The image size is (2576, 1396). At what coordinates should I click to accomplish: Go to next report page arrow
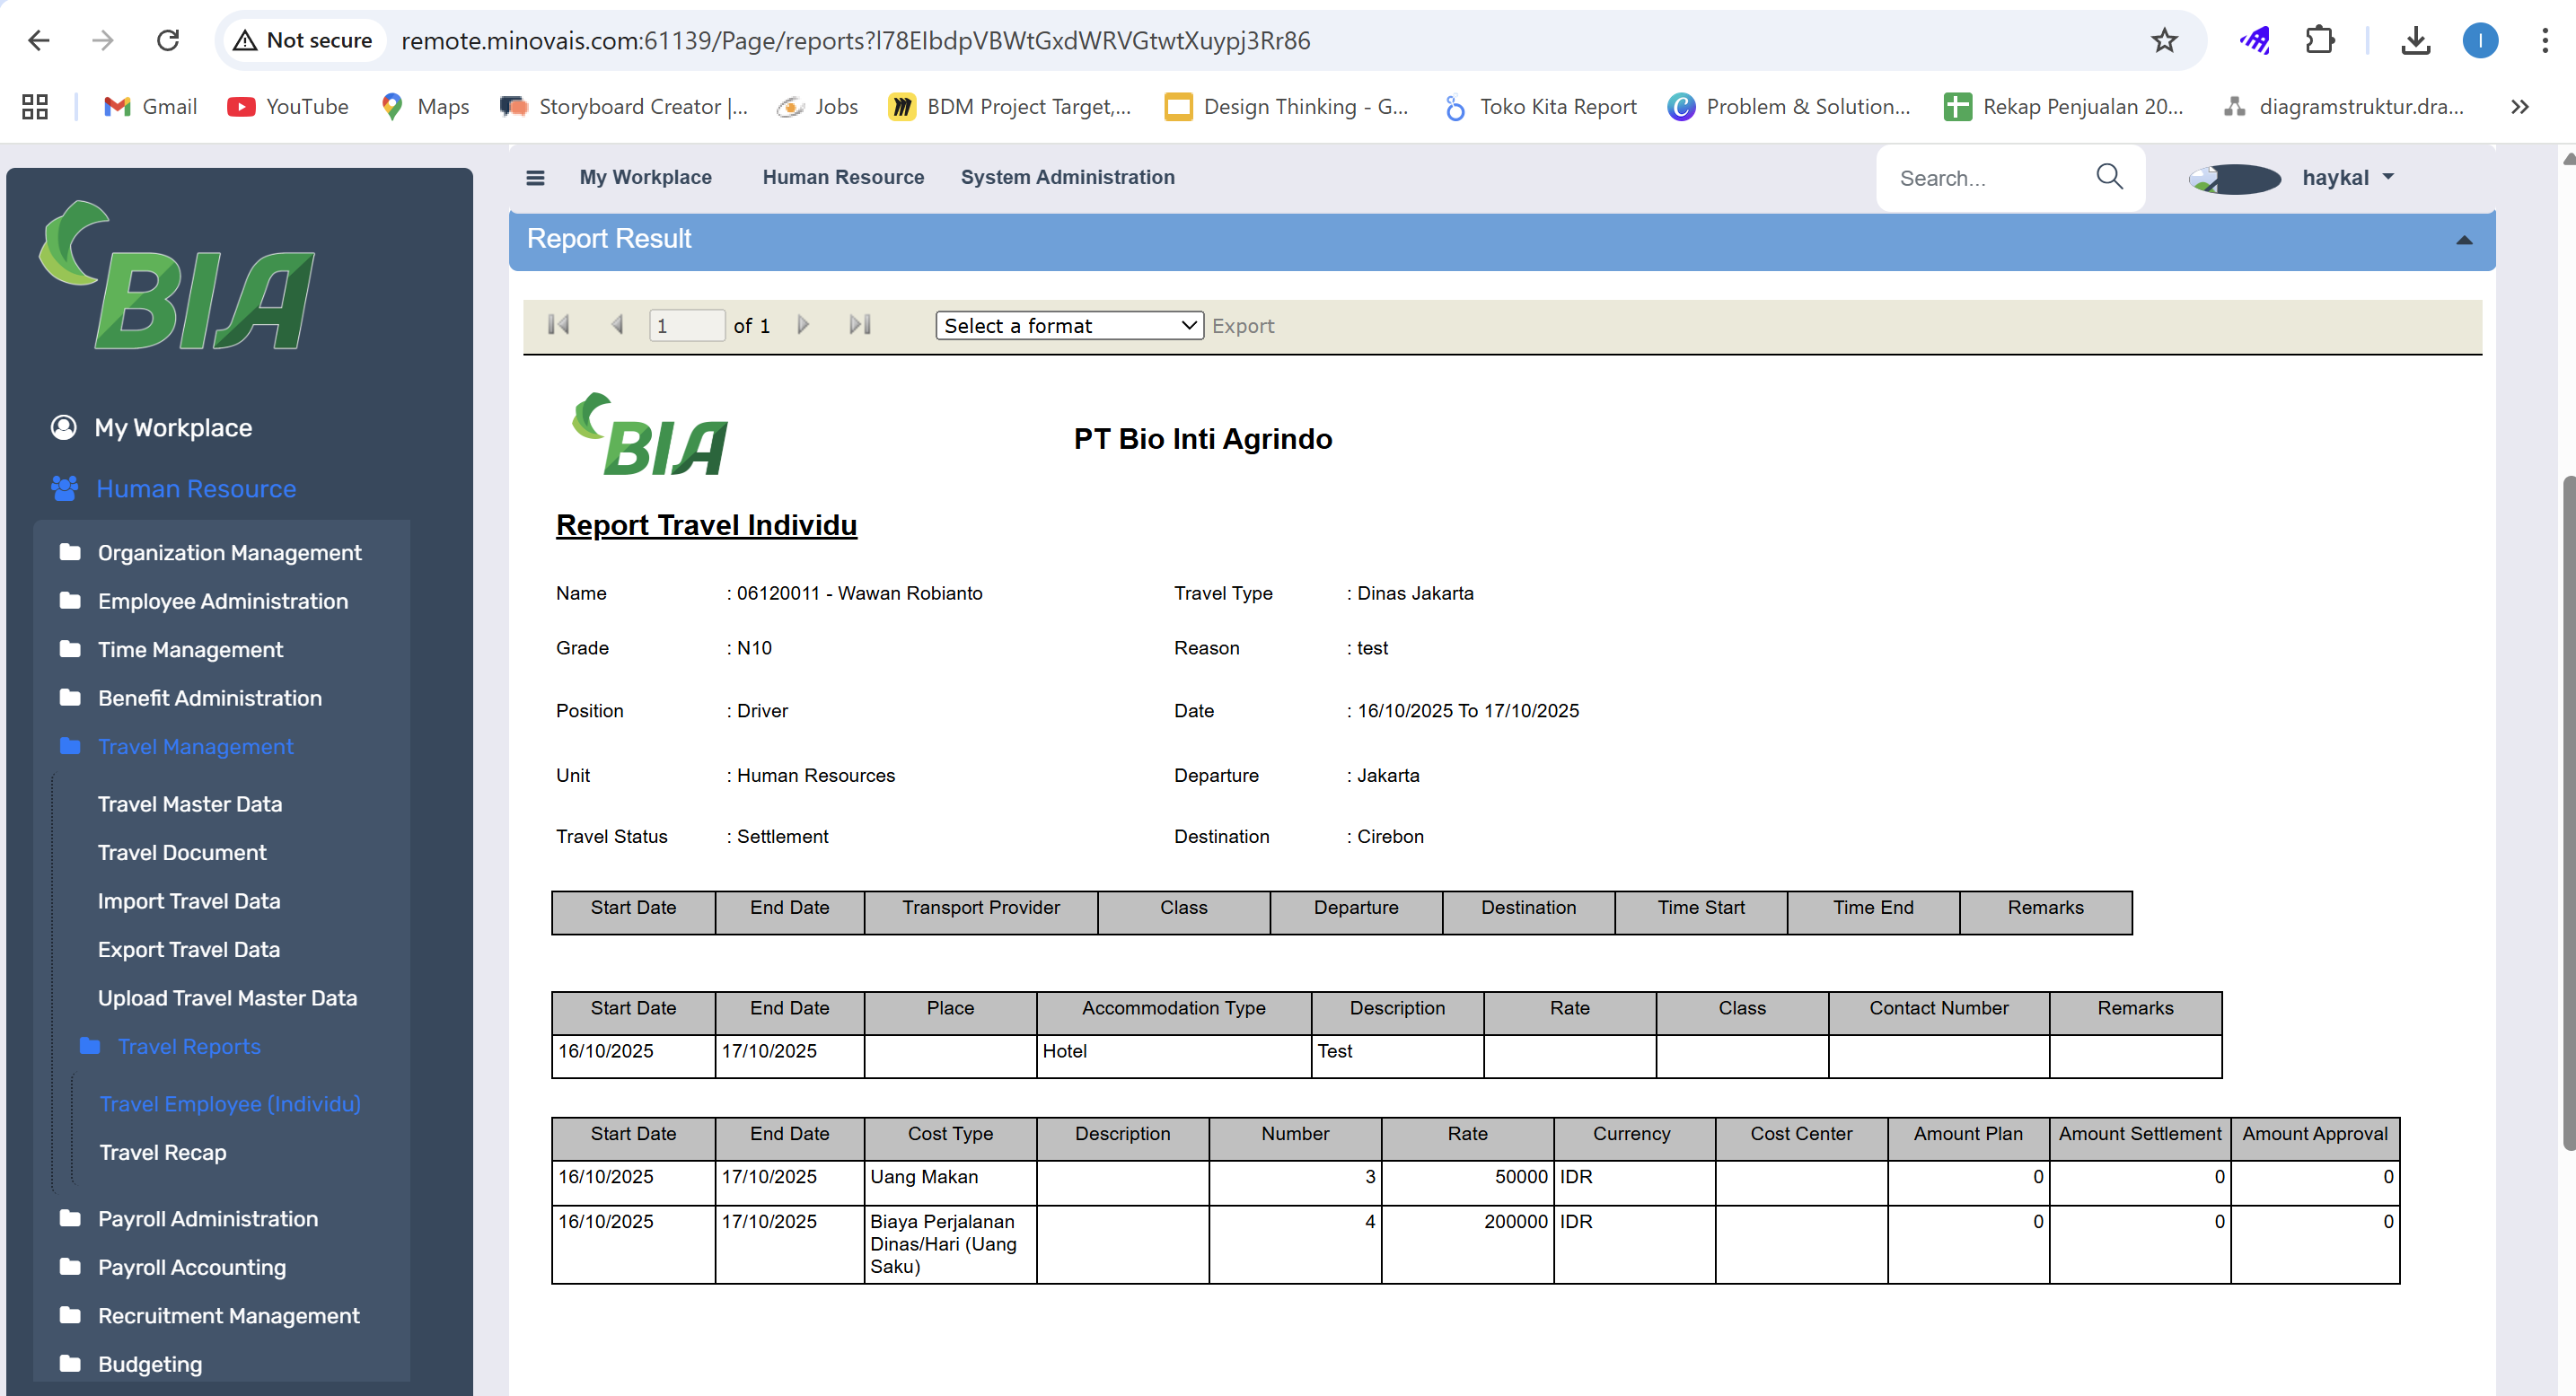click(x=802, y=325)
